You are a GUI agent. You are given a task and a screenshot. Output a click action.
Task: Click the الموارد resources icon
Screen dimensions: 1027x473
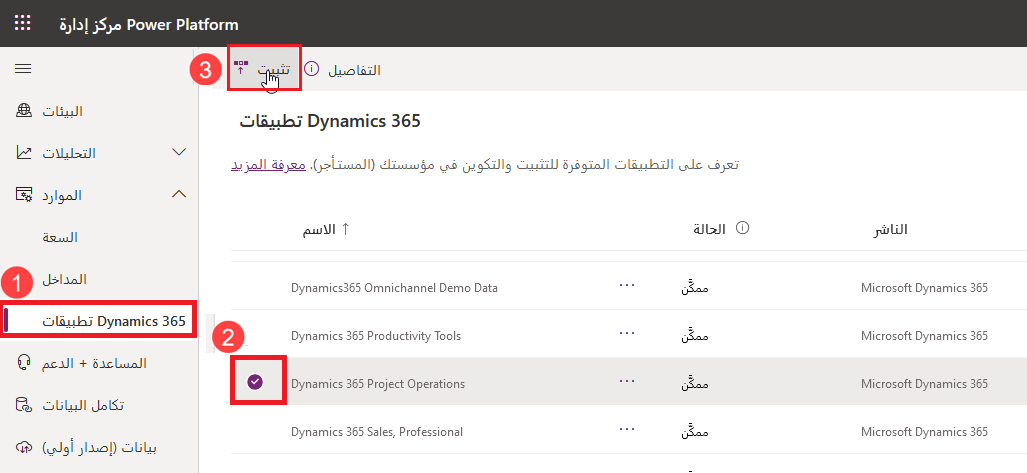click(23, 195)
